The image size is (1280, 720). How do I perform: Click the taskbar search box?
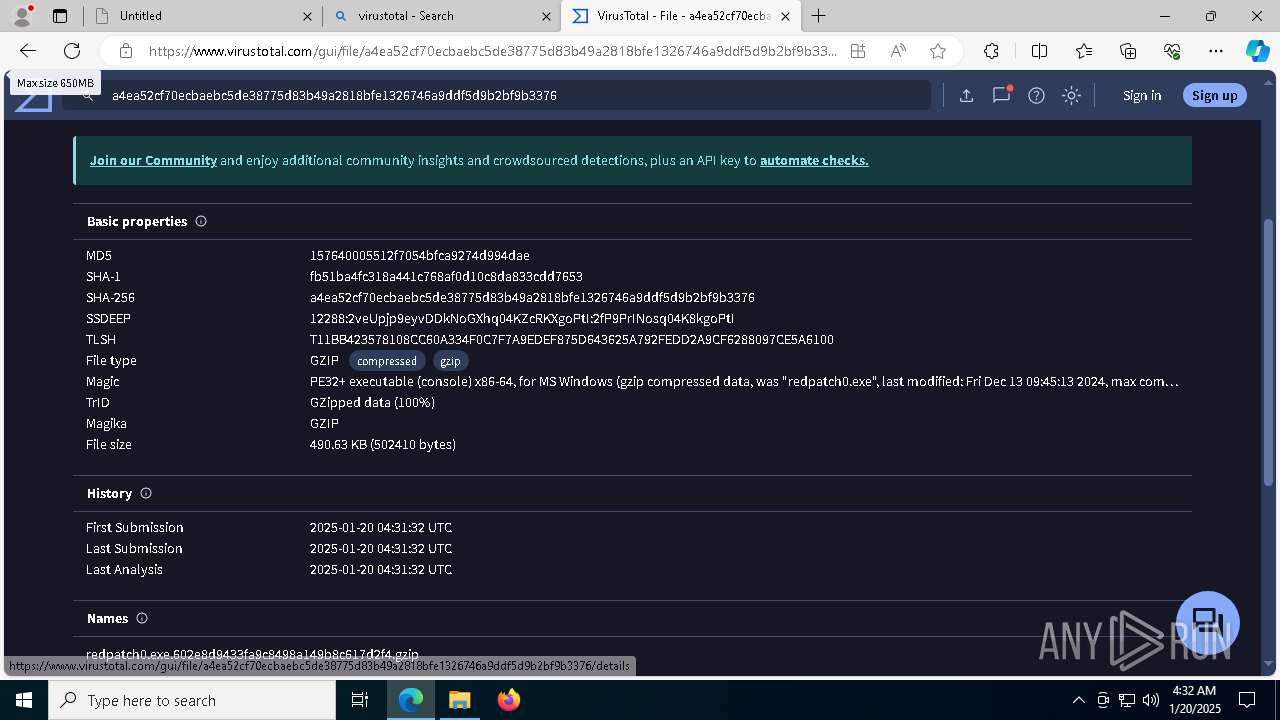[x=192, y=700]
